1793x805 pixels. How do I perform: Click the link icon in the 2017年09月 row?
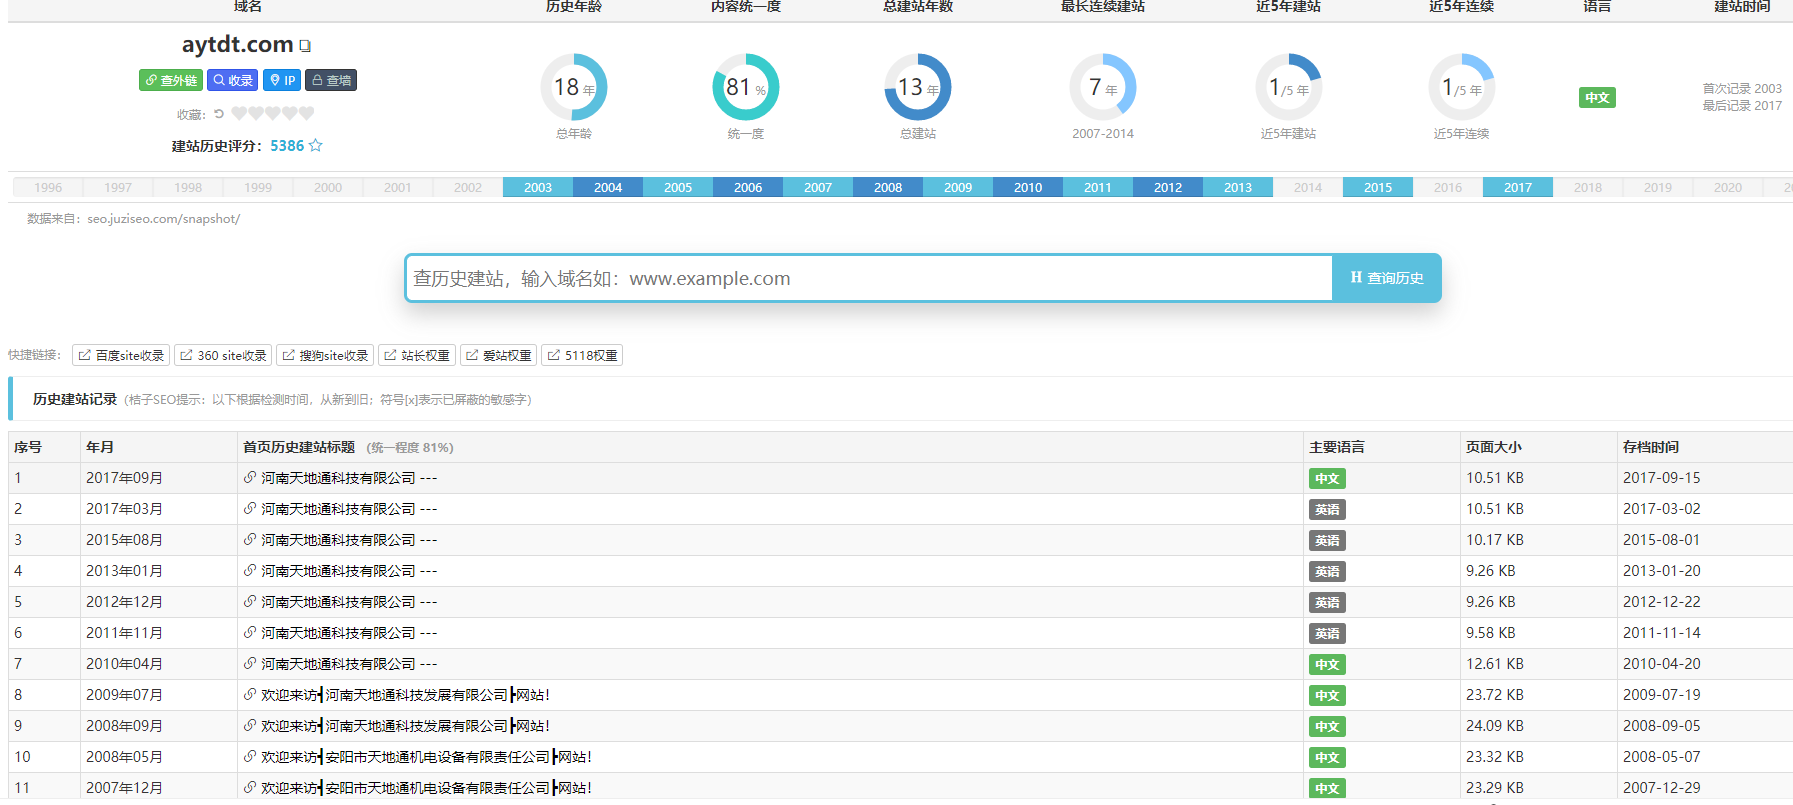point(250,478)
